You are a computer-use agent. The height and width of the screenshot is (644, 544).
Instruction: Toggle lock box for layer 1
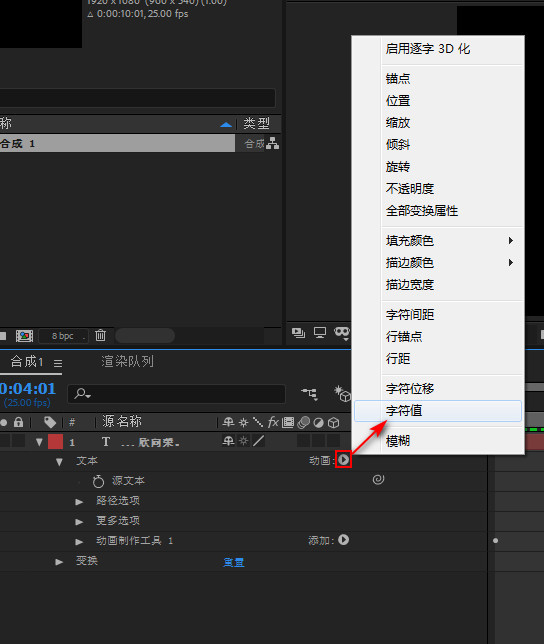[x=18, y=440]
